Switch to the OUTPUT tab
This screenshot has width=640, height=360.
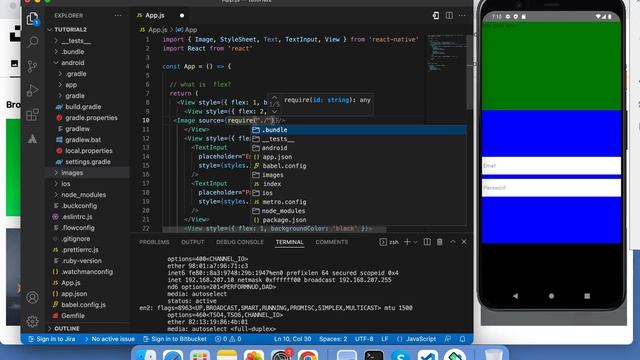coord(193,242)
